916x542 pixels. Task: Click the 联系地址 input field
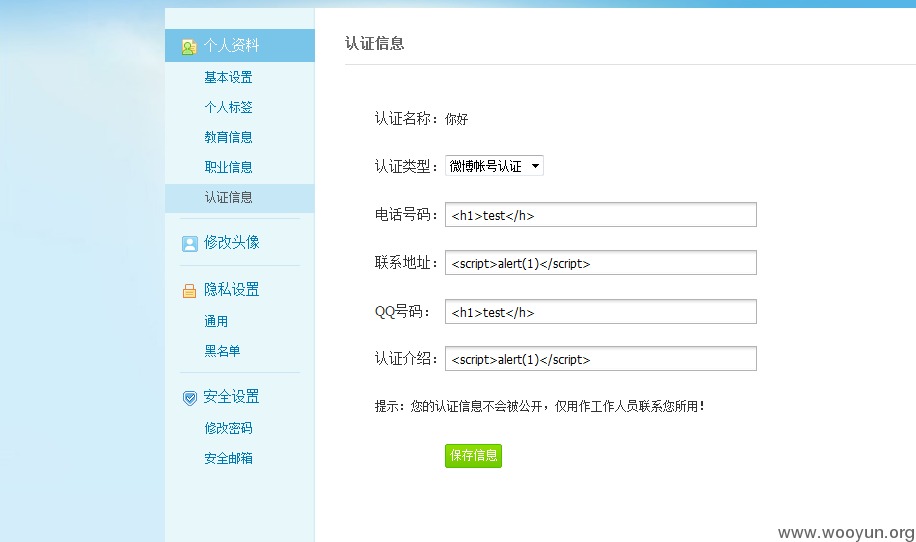[601, 263]
